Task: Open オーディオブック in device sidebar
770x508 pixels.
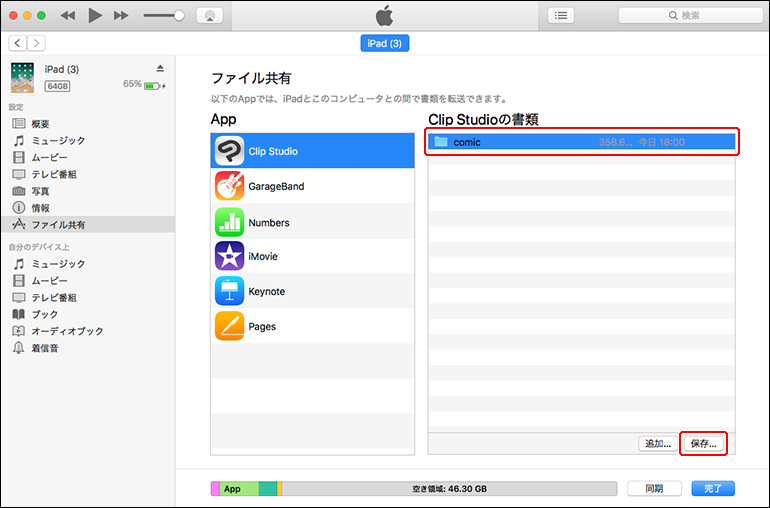Action: [x=87, y=331]
